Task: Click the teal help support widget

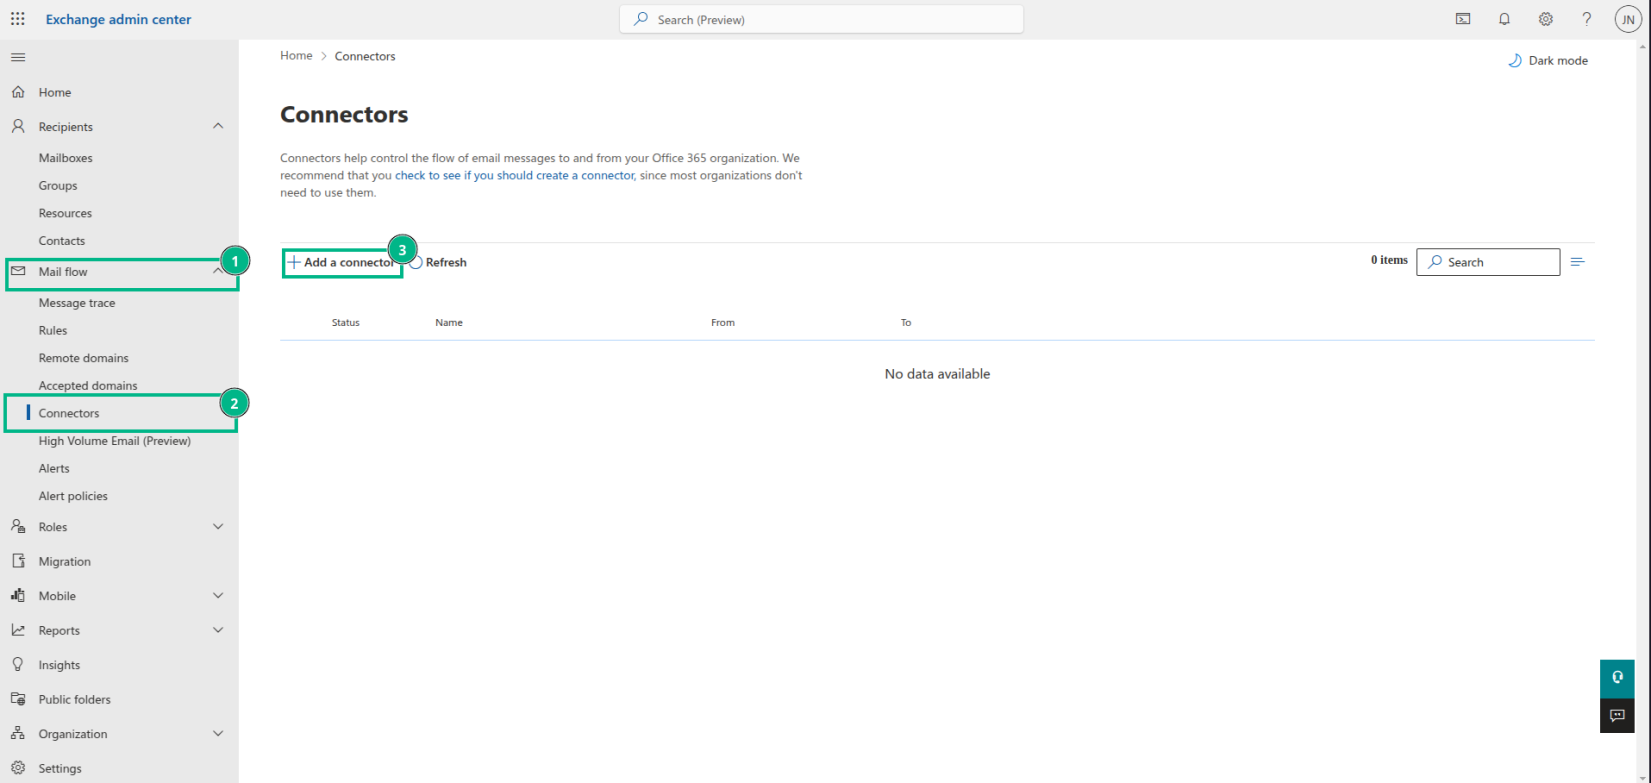Action: pos(1617,677)
